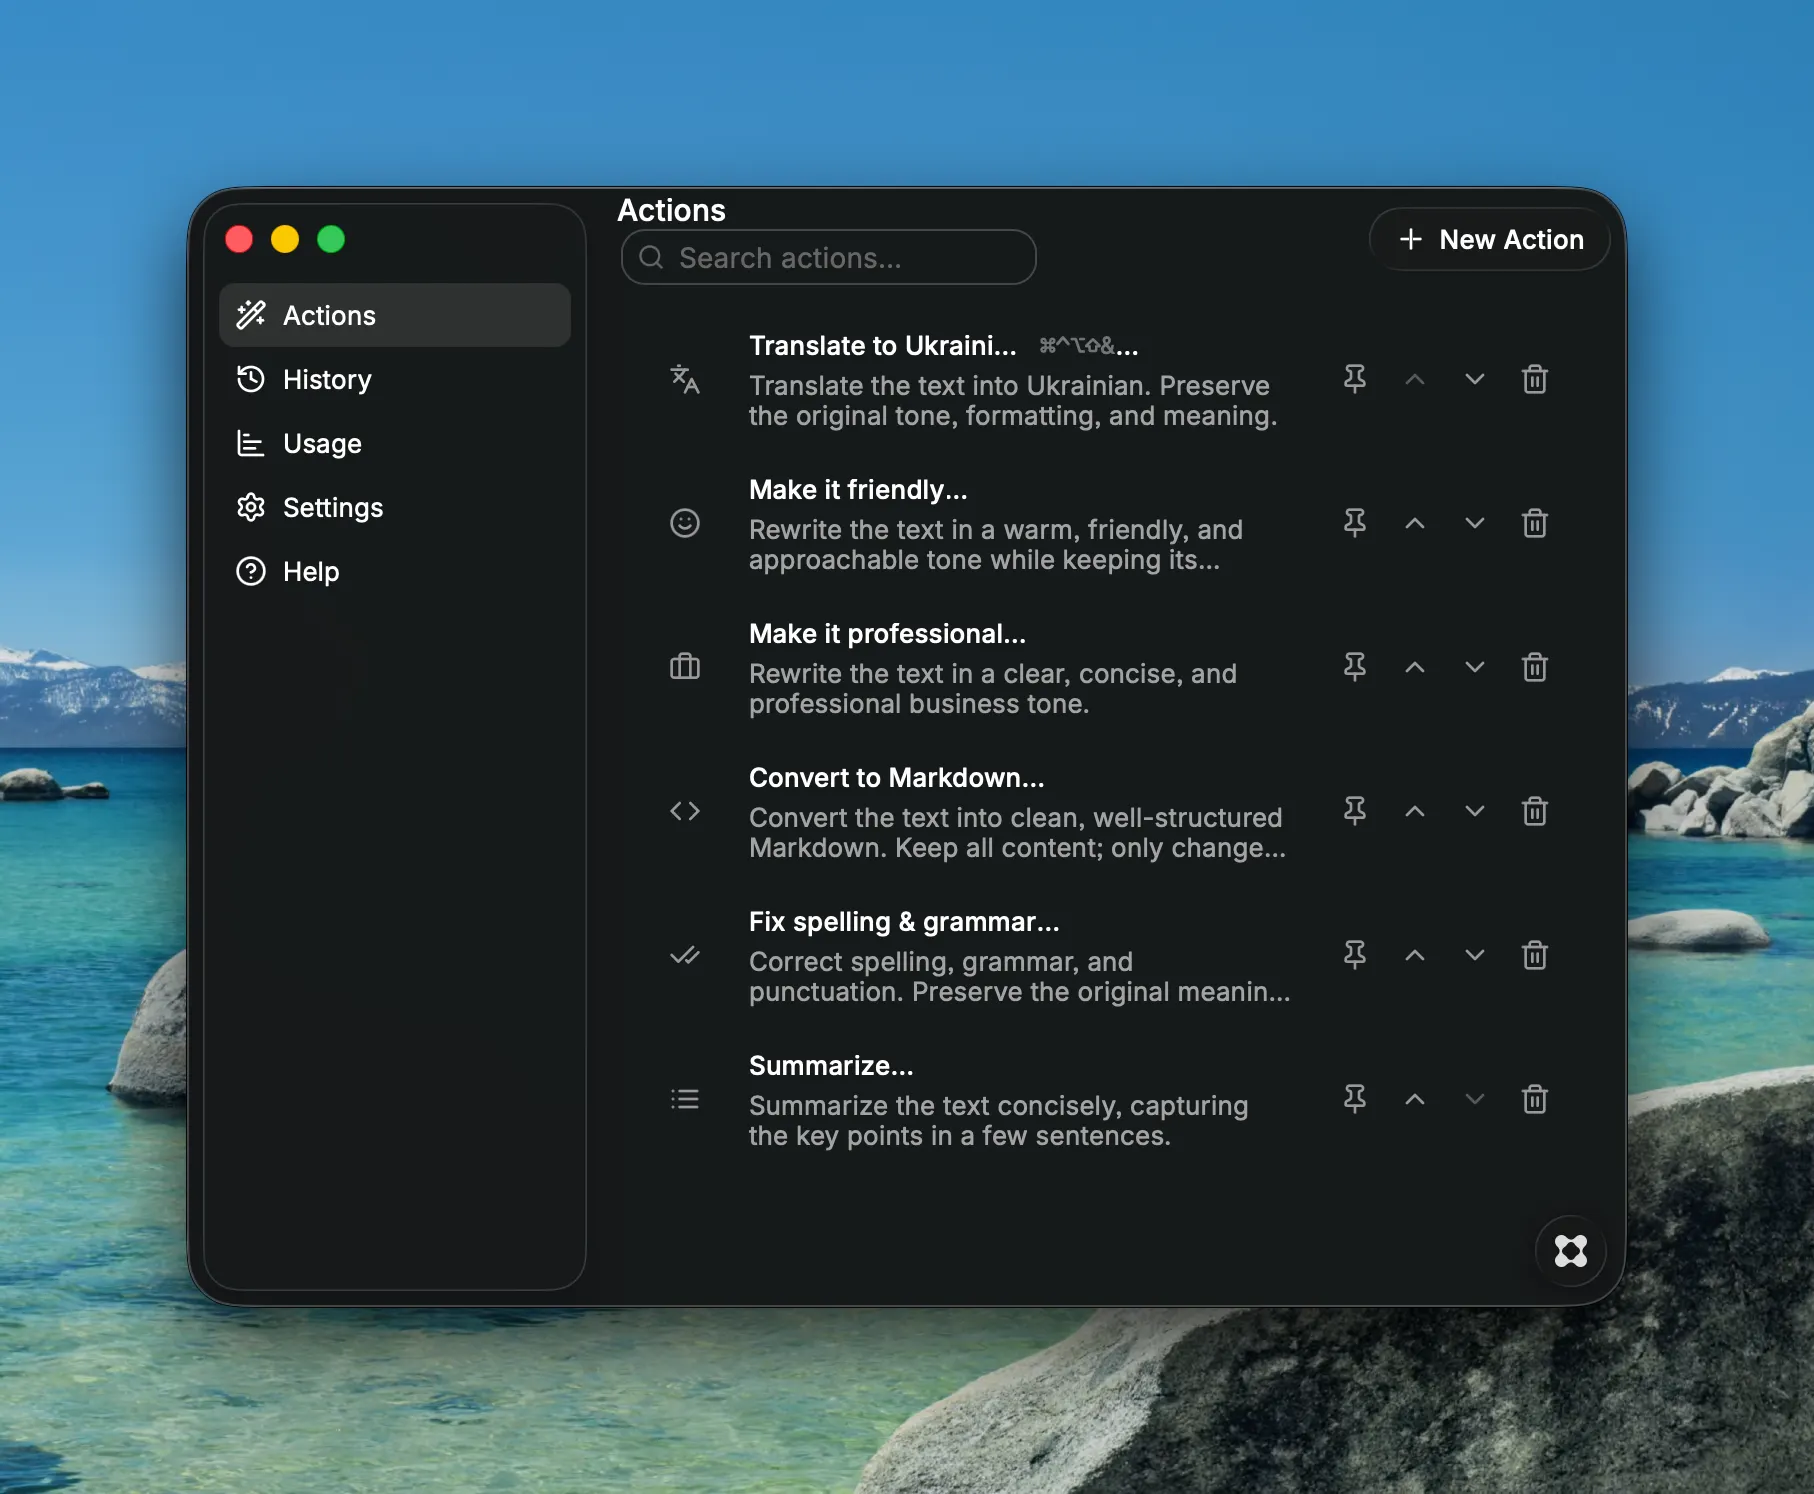Click description 'Correct spelling, grammar, and punctuation'
The height and width of the screenshot is (1494, 1814).
coord(1019,976)
